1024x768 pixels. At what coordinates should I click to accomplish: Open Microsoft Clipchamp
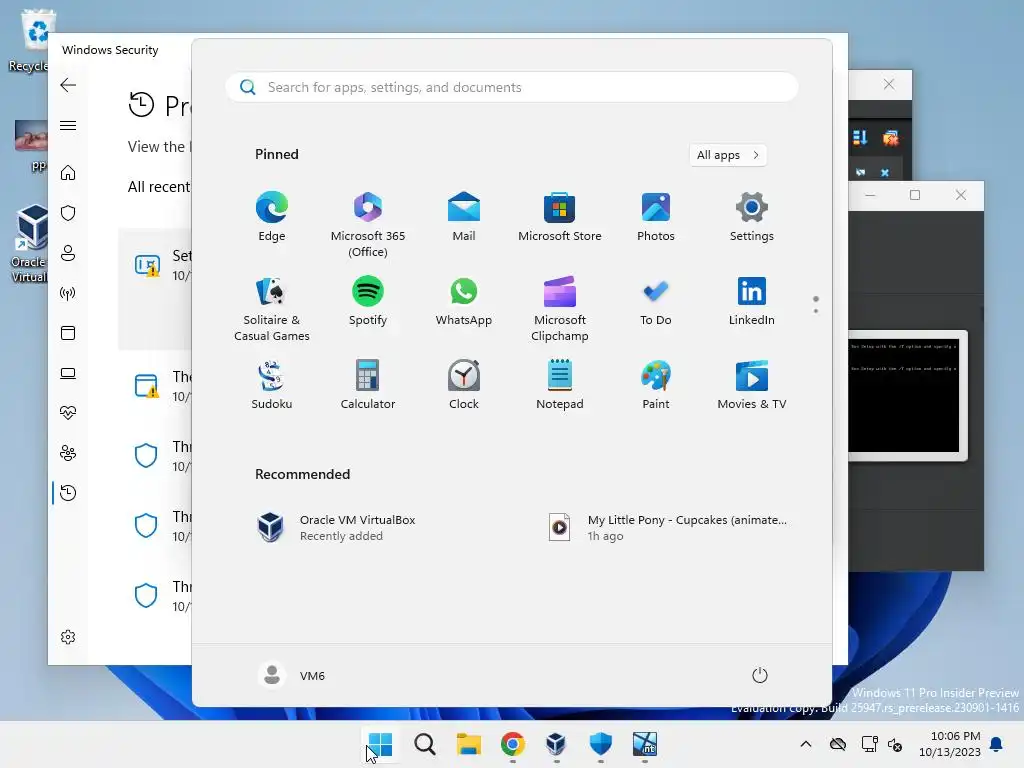pyautogui.click(x=560, y=309)
